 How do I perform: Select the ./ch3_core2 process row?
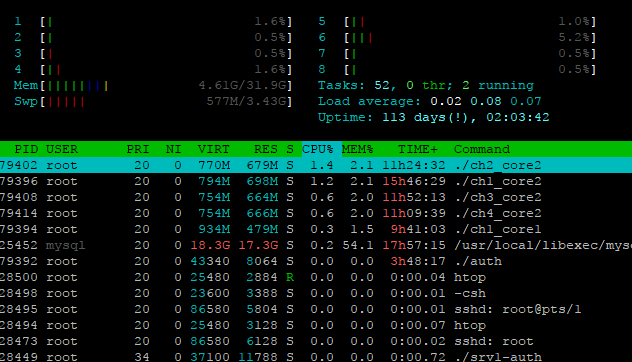click(x=316, y=197)
